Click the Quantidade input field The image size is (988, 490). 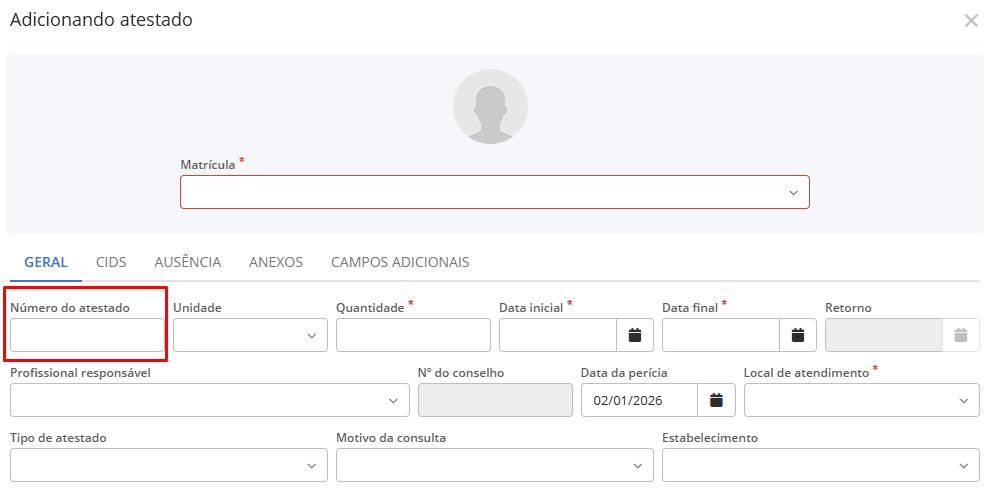[x=413, y=335]
